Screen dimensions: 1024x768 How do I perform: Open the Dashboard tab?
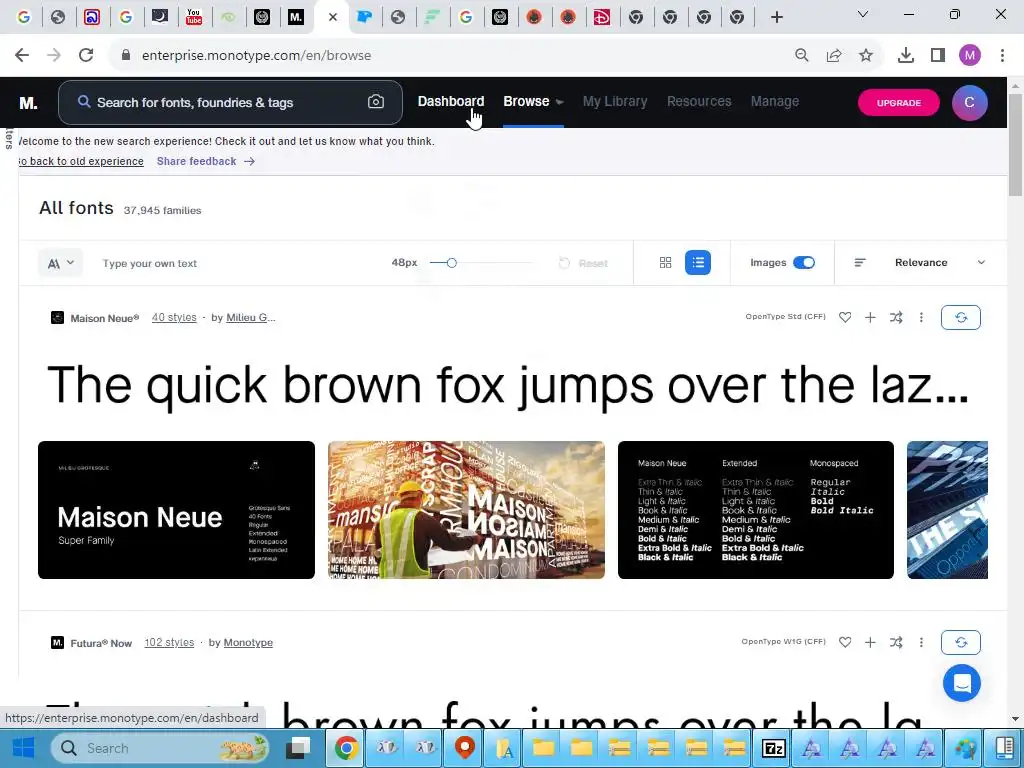pos(451,101)
